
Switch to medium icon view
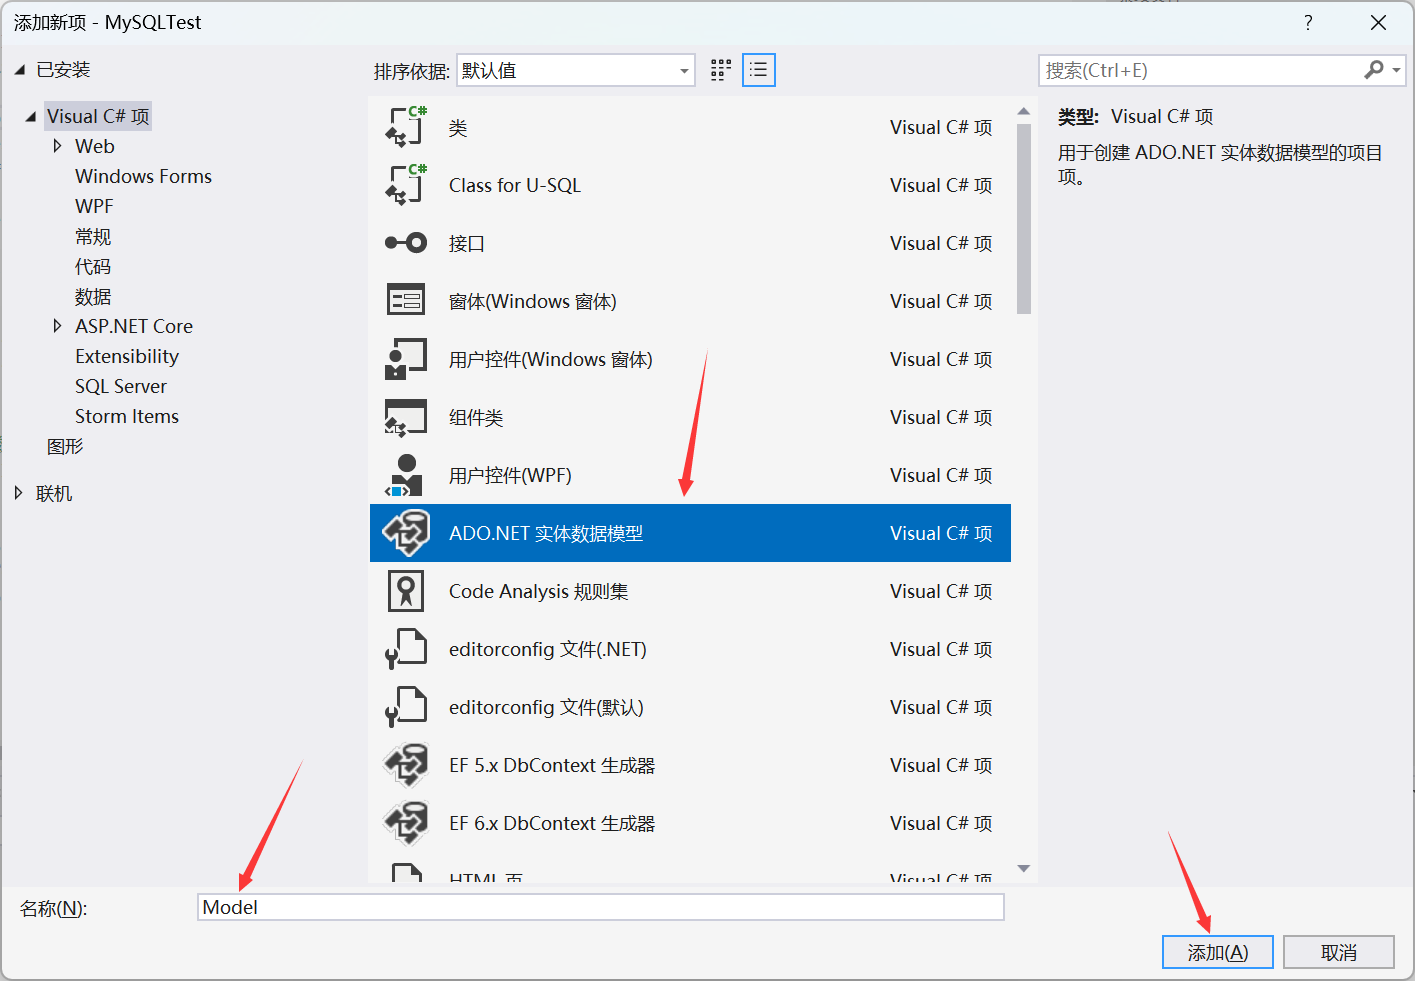tap(720, 70)
